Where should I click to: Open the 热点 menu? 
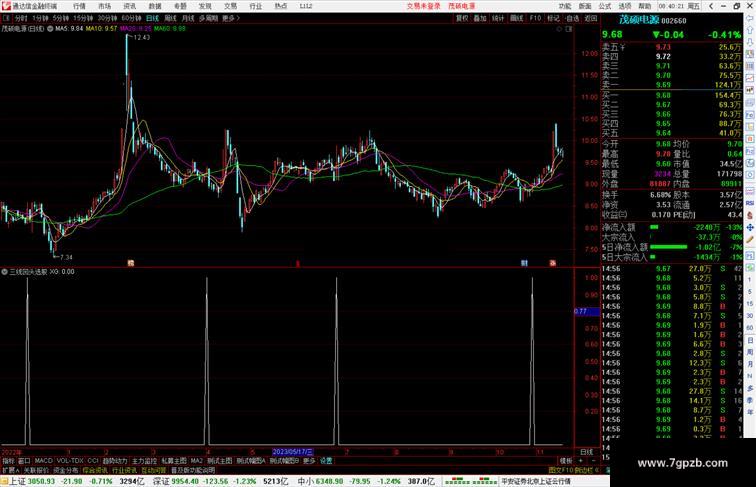(x=281, y=6)
